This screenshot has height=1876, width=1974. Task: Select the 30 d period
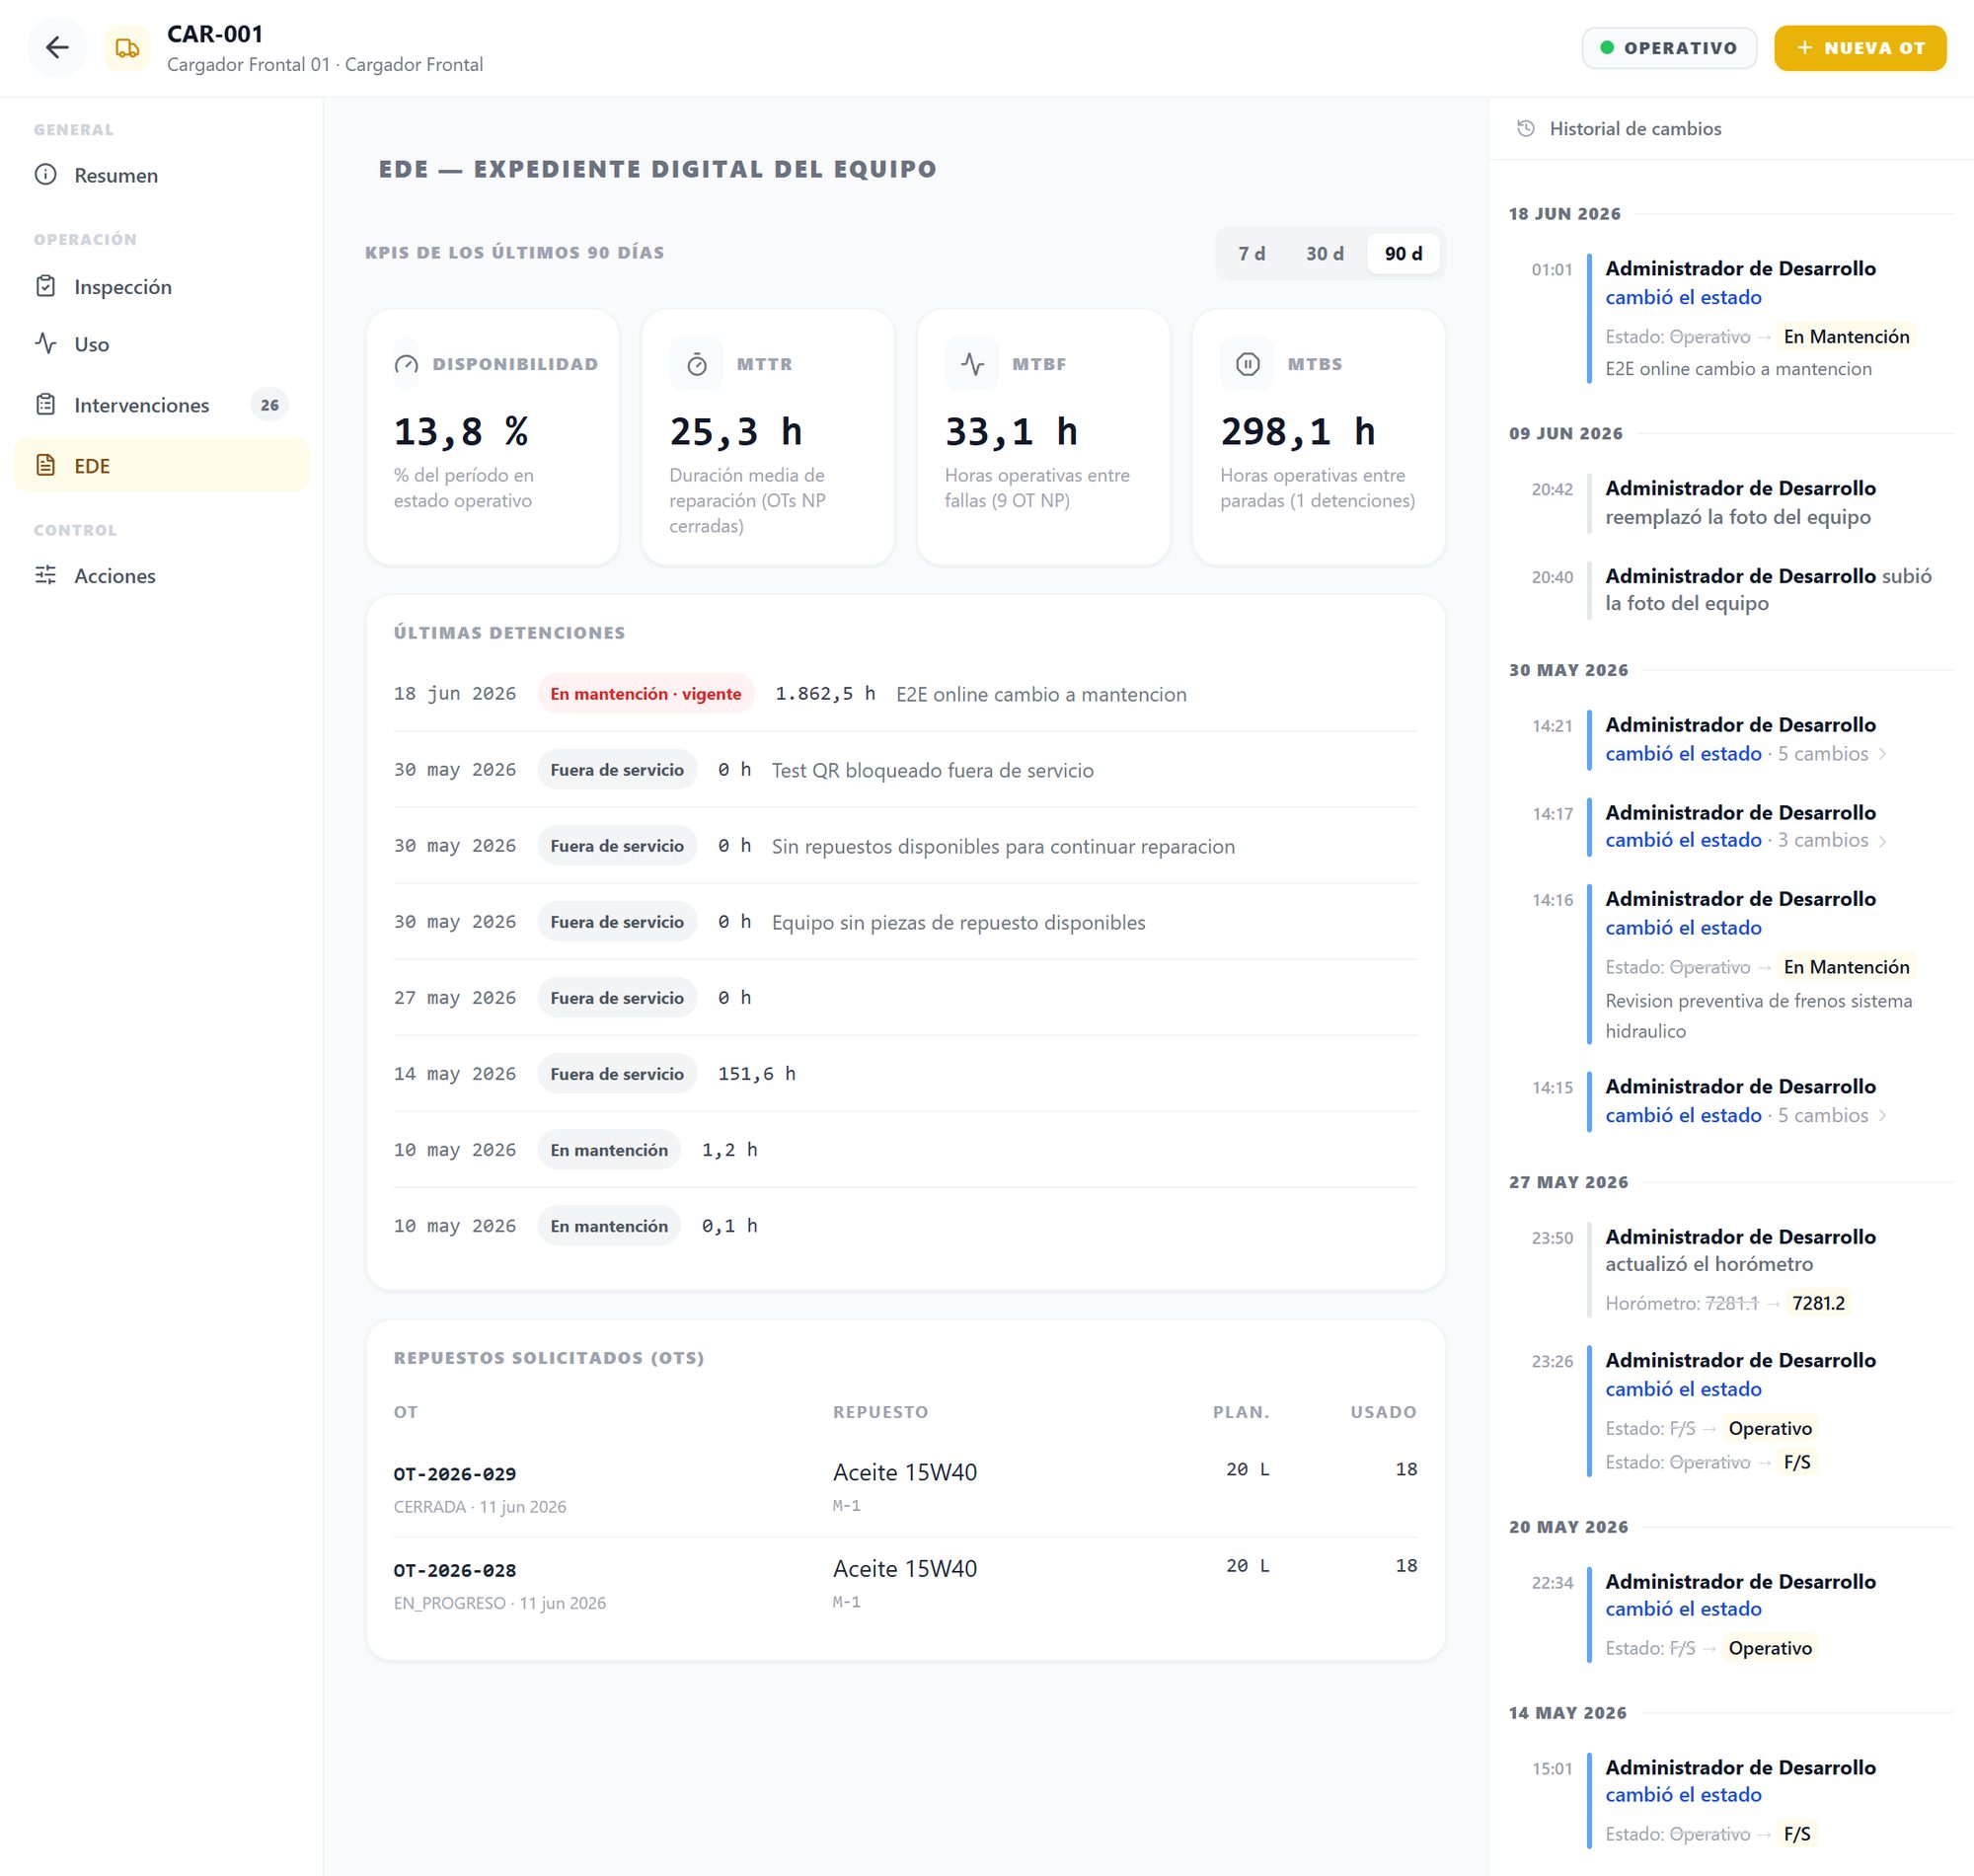(1324, 254)
